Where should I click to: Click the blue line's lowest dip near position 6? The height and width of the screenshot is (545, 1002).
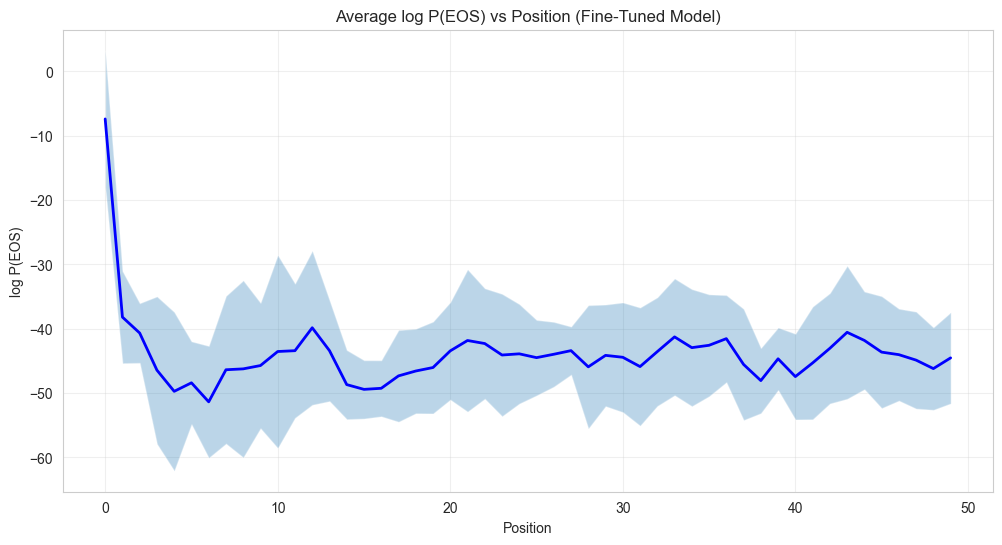(209, 402)
